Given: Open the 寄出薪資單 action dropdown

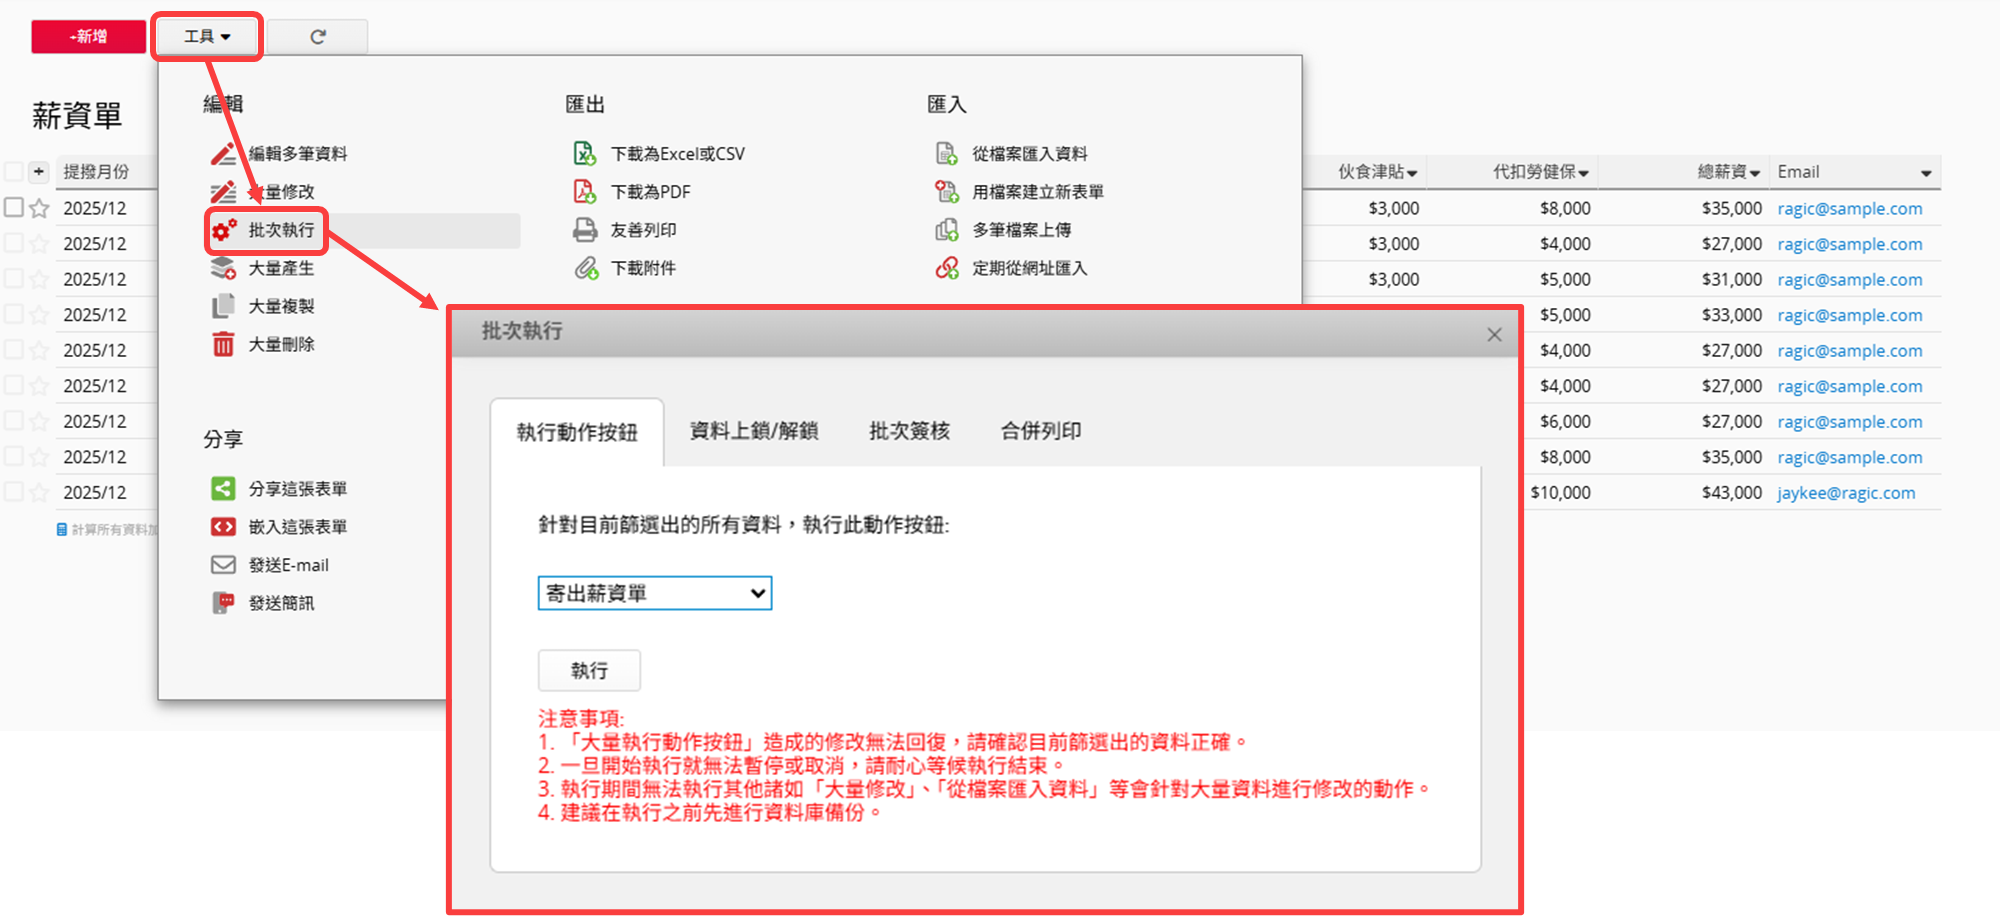Looking at the screenshot, I should pos(655,593).
